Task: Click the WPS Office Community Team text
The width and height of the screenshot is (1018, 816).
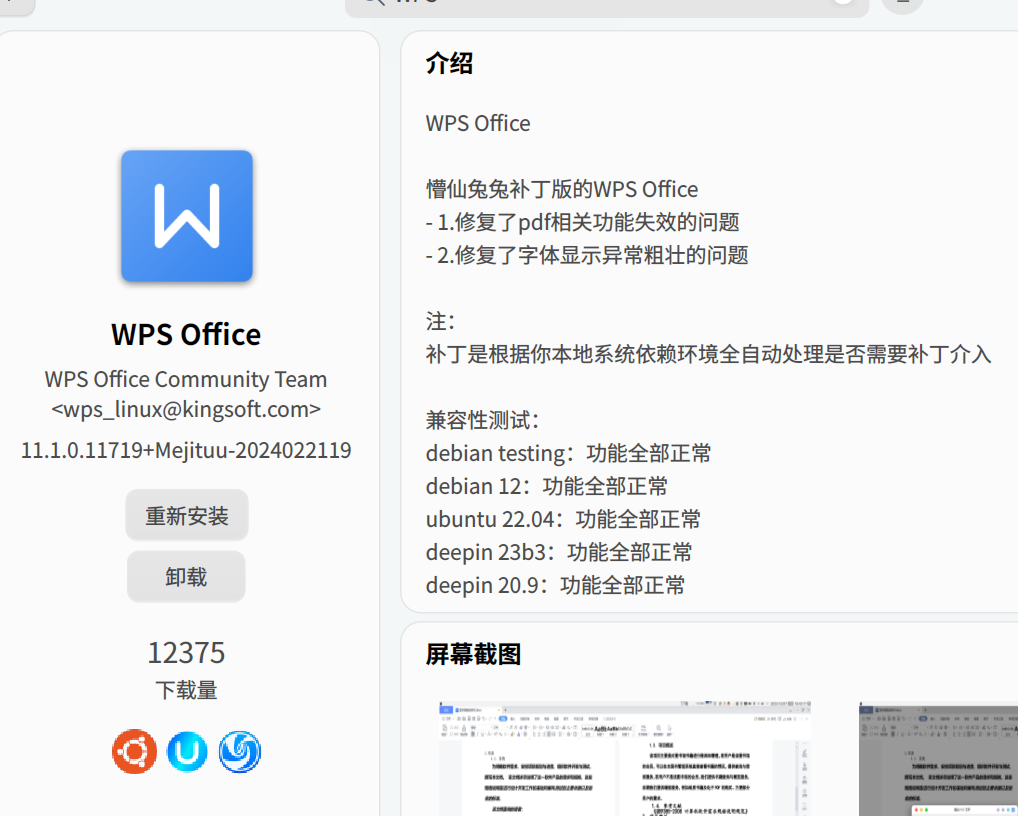Action: 186,379
